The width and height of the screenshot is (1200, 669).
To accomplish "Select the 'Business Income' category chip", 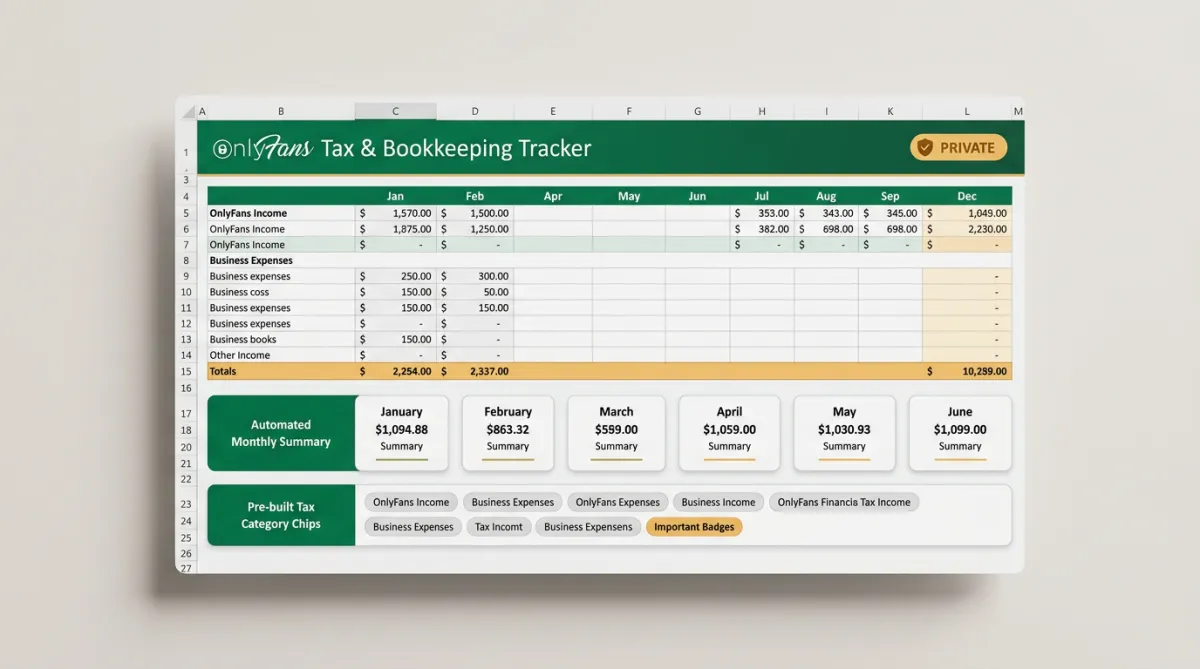I will pos(719,502).
